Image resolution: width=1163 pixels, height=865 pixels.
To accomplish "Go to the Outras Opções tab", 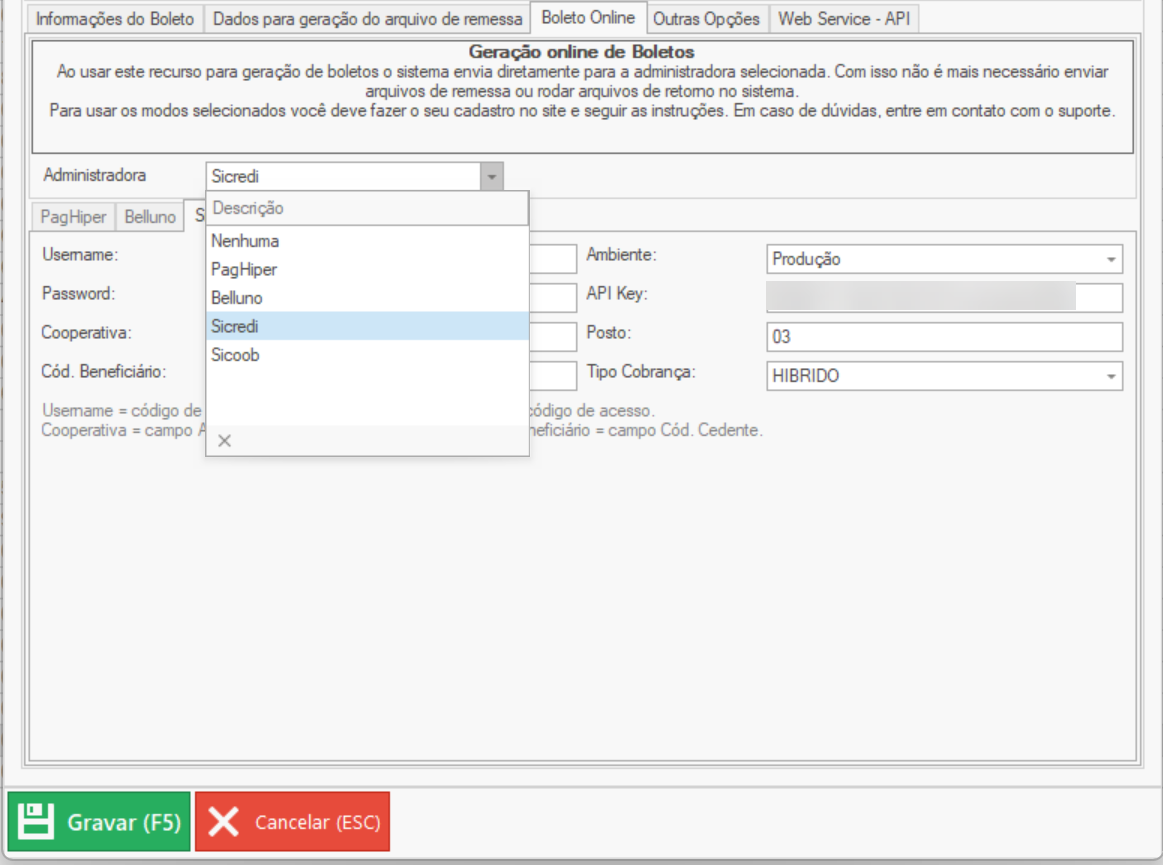I will point(706,19).
